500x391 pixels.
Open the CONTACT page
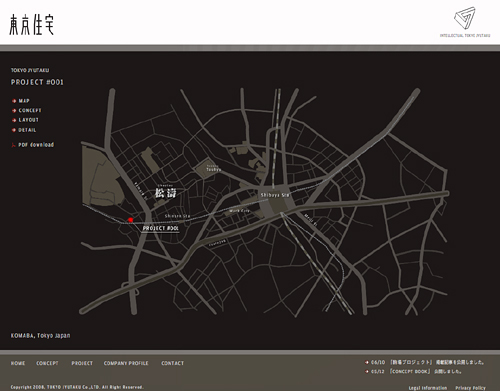coord(172,363)
